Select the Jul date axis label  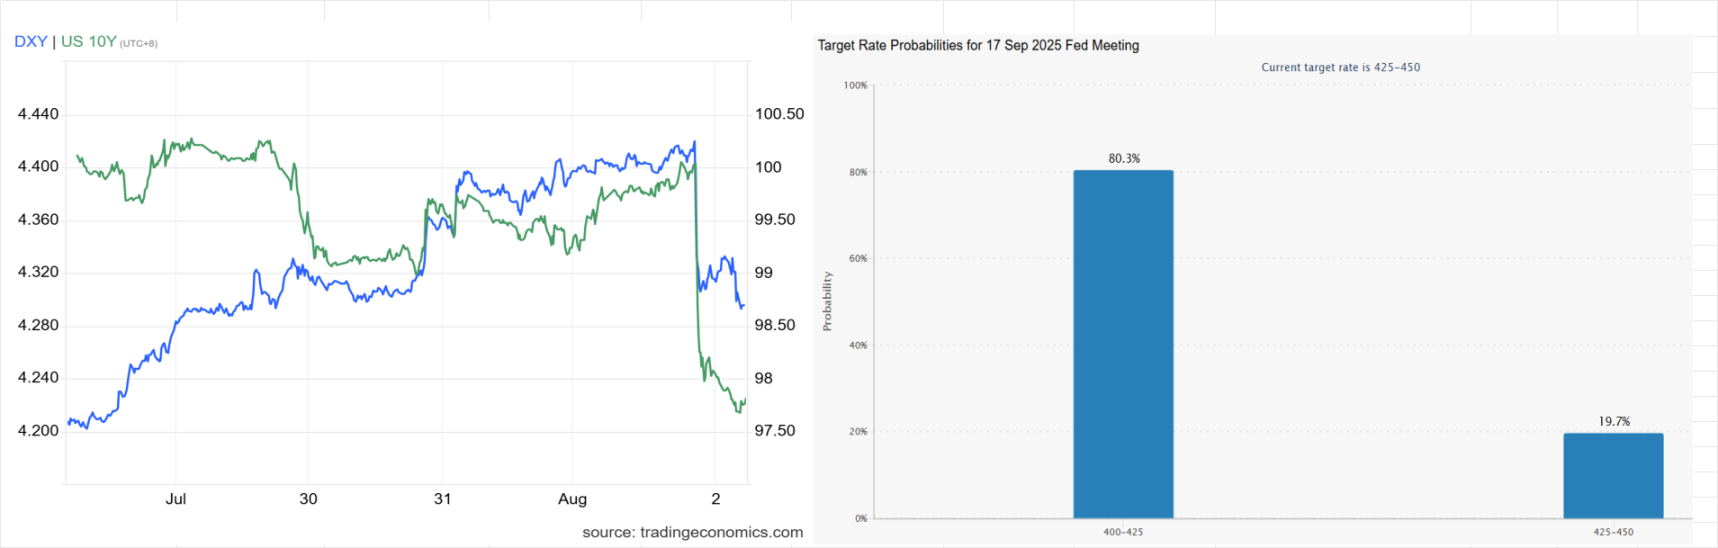click(176, 499)
